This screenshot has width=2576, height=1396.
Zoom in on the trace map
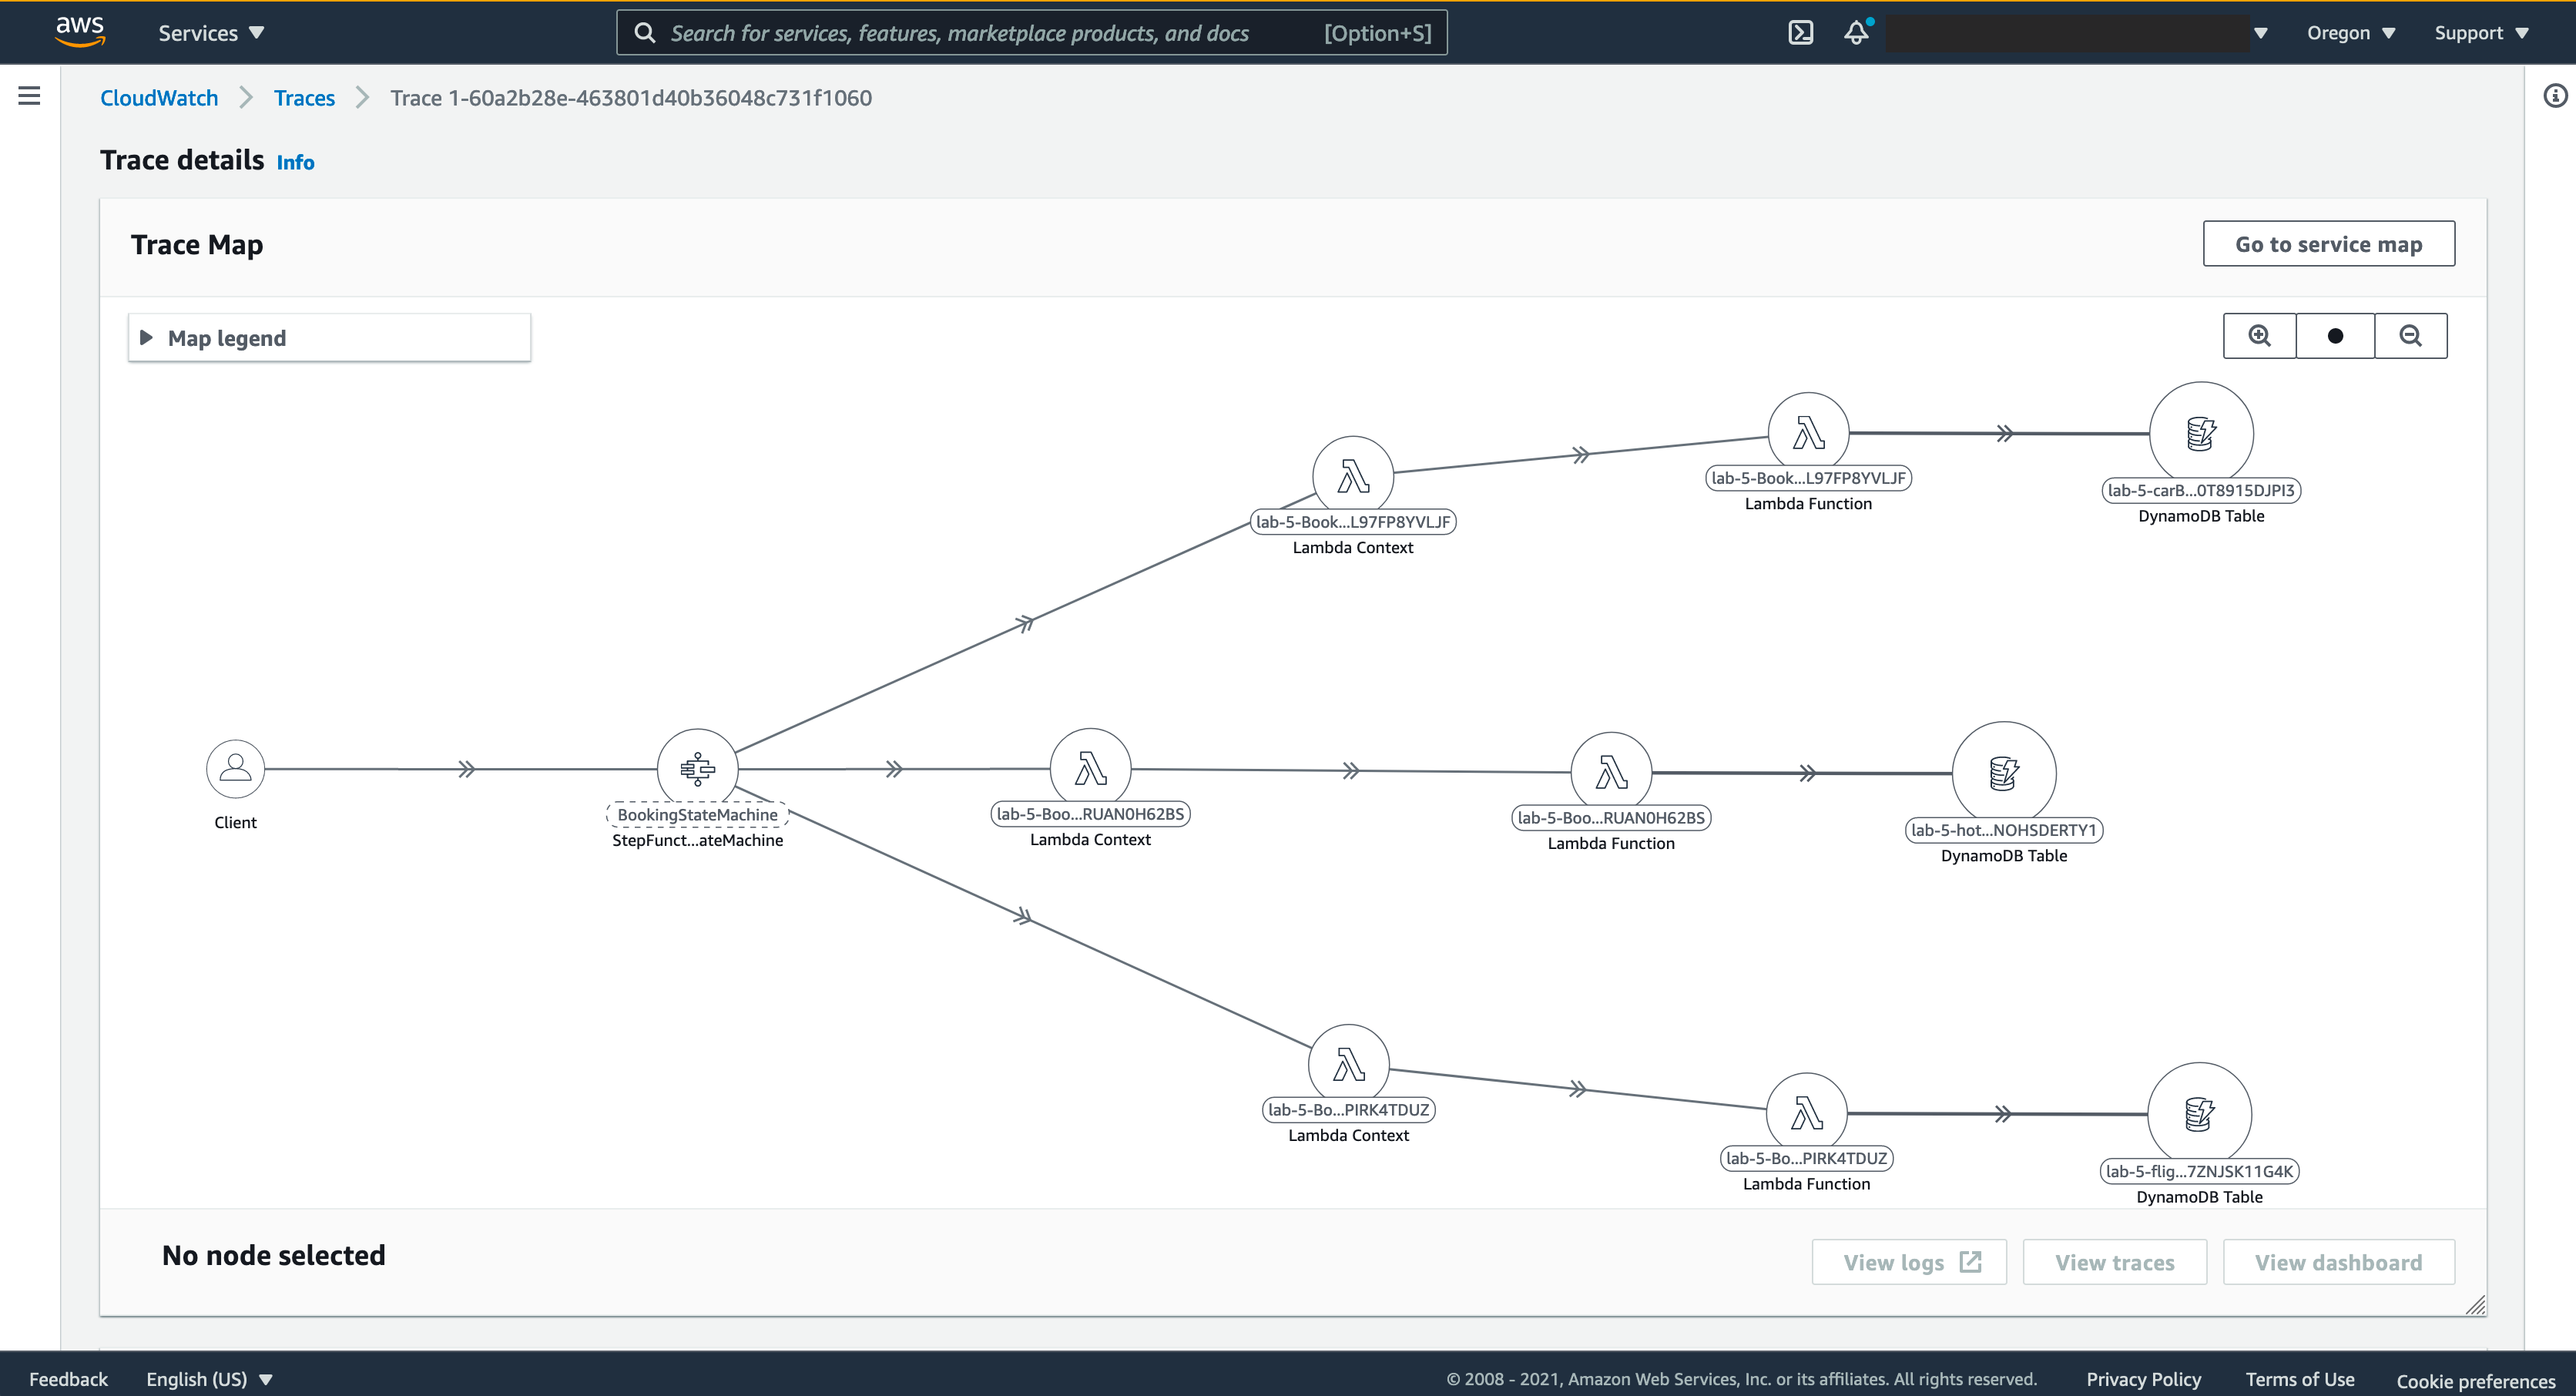pyautogui.click(x=2259, y=336)
